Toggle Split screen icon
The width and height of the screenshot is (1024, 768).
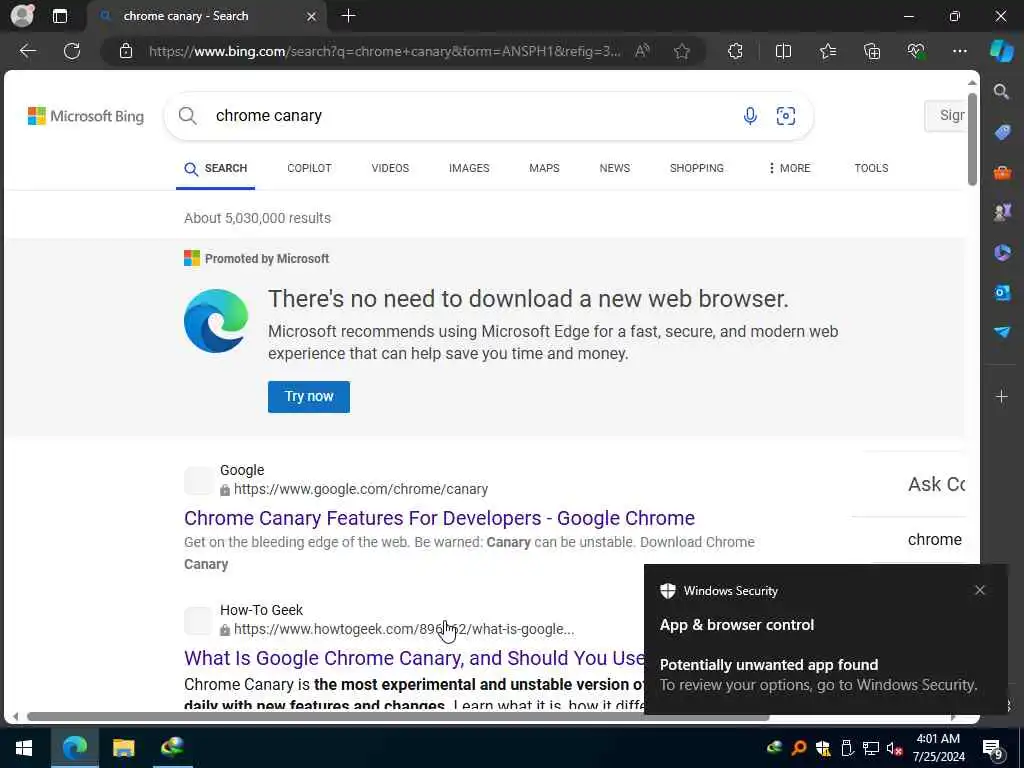[783, 51]
